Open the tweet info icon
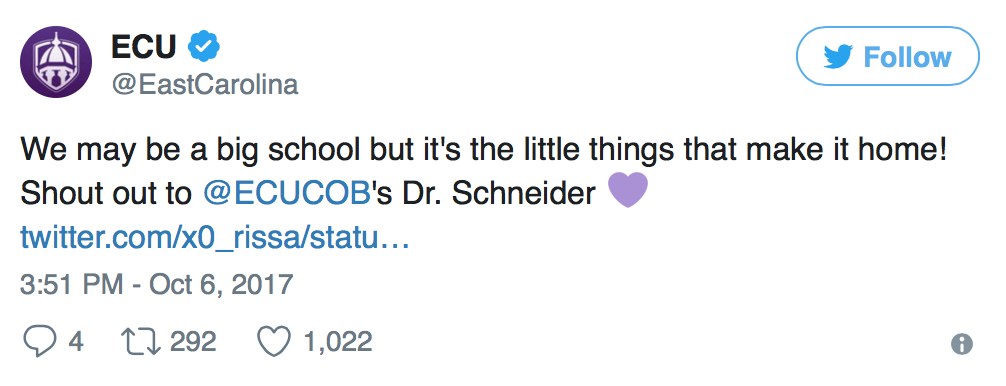Viewport: 1006px width, 386px height. tap(962, 344)
